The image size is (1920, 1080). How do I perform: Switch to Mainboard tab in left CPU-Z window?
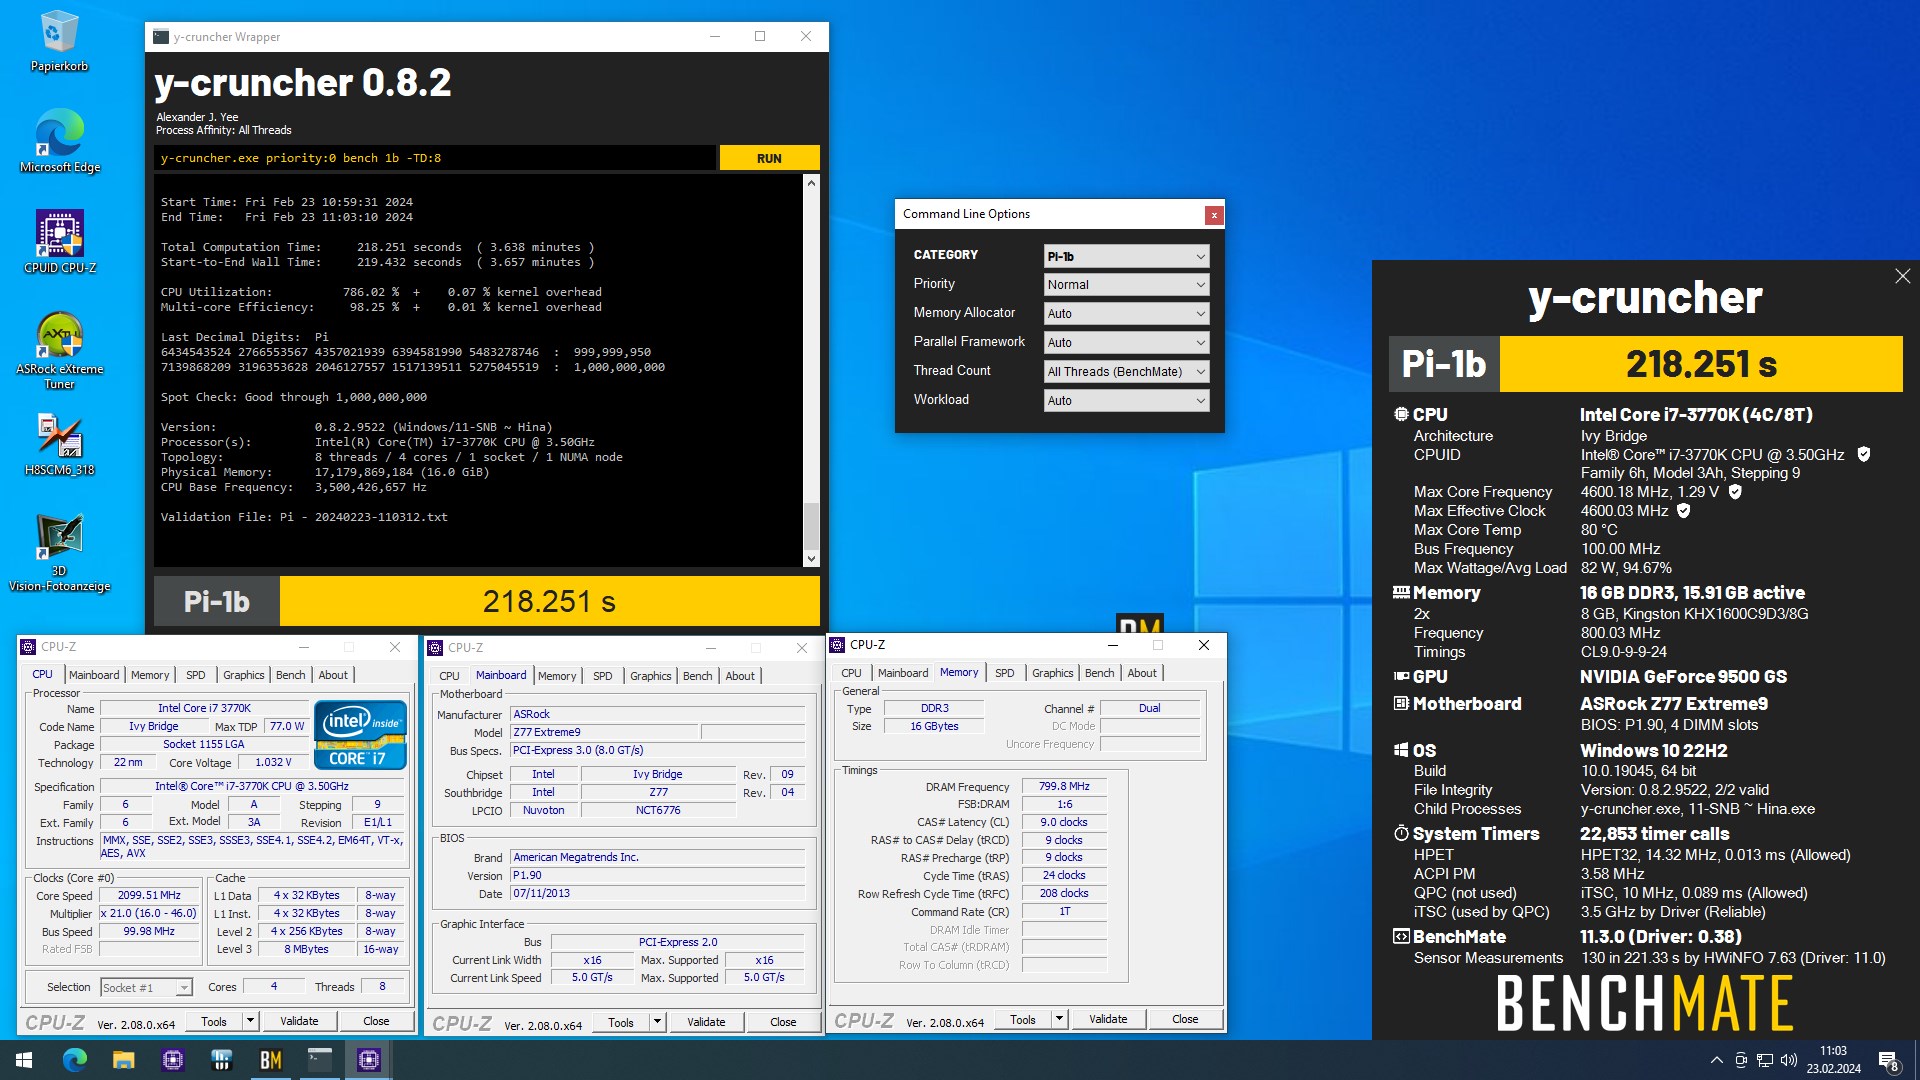pyautogui.click(x=94, y=675)
